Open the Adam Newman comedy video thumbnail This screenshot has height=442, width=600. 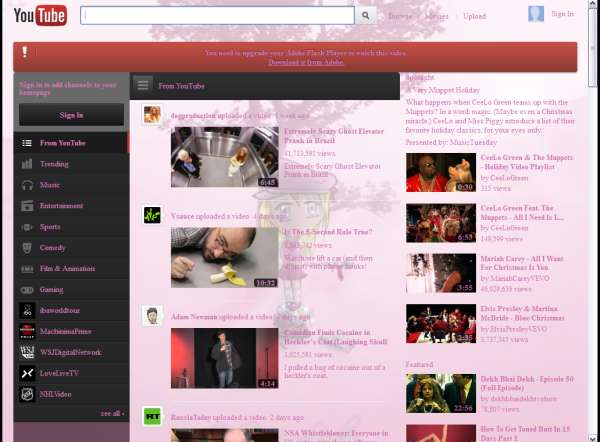(x=225, y=358)
